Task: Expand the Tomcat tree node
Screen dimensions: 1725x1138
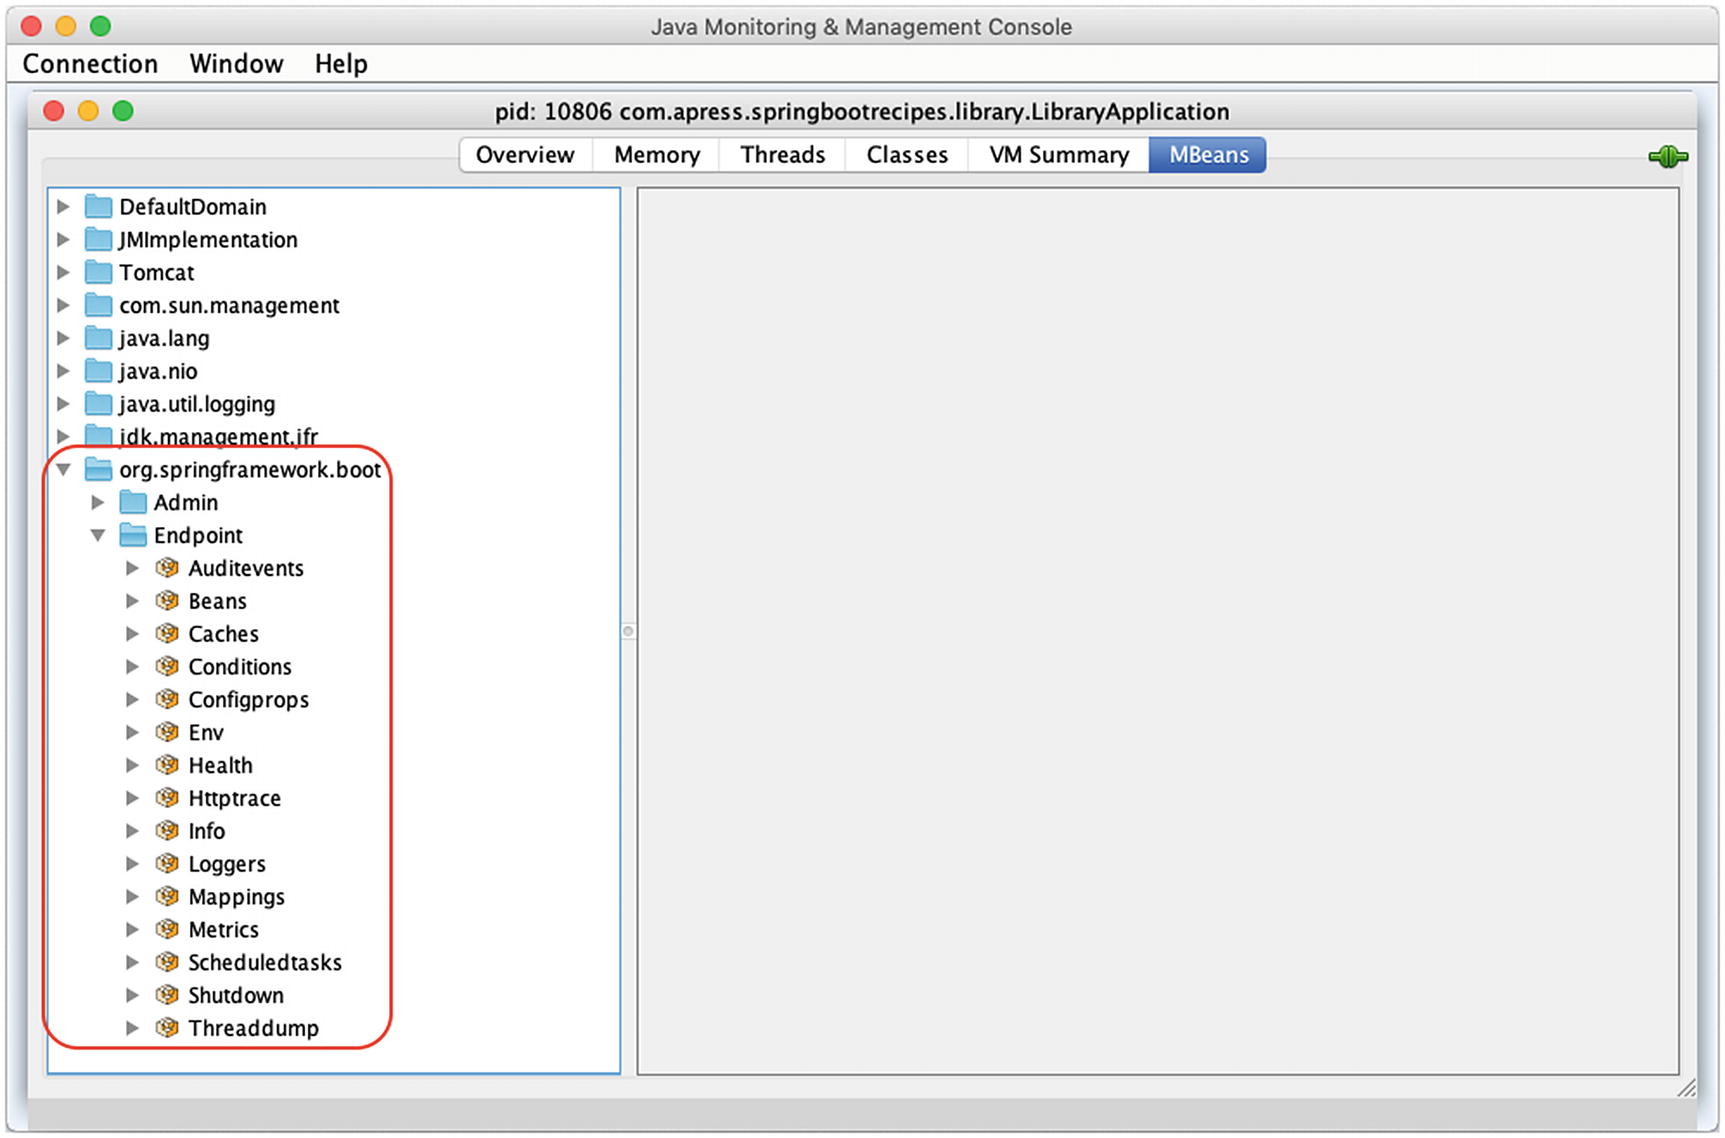Action: point(63,273)
